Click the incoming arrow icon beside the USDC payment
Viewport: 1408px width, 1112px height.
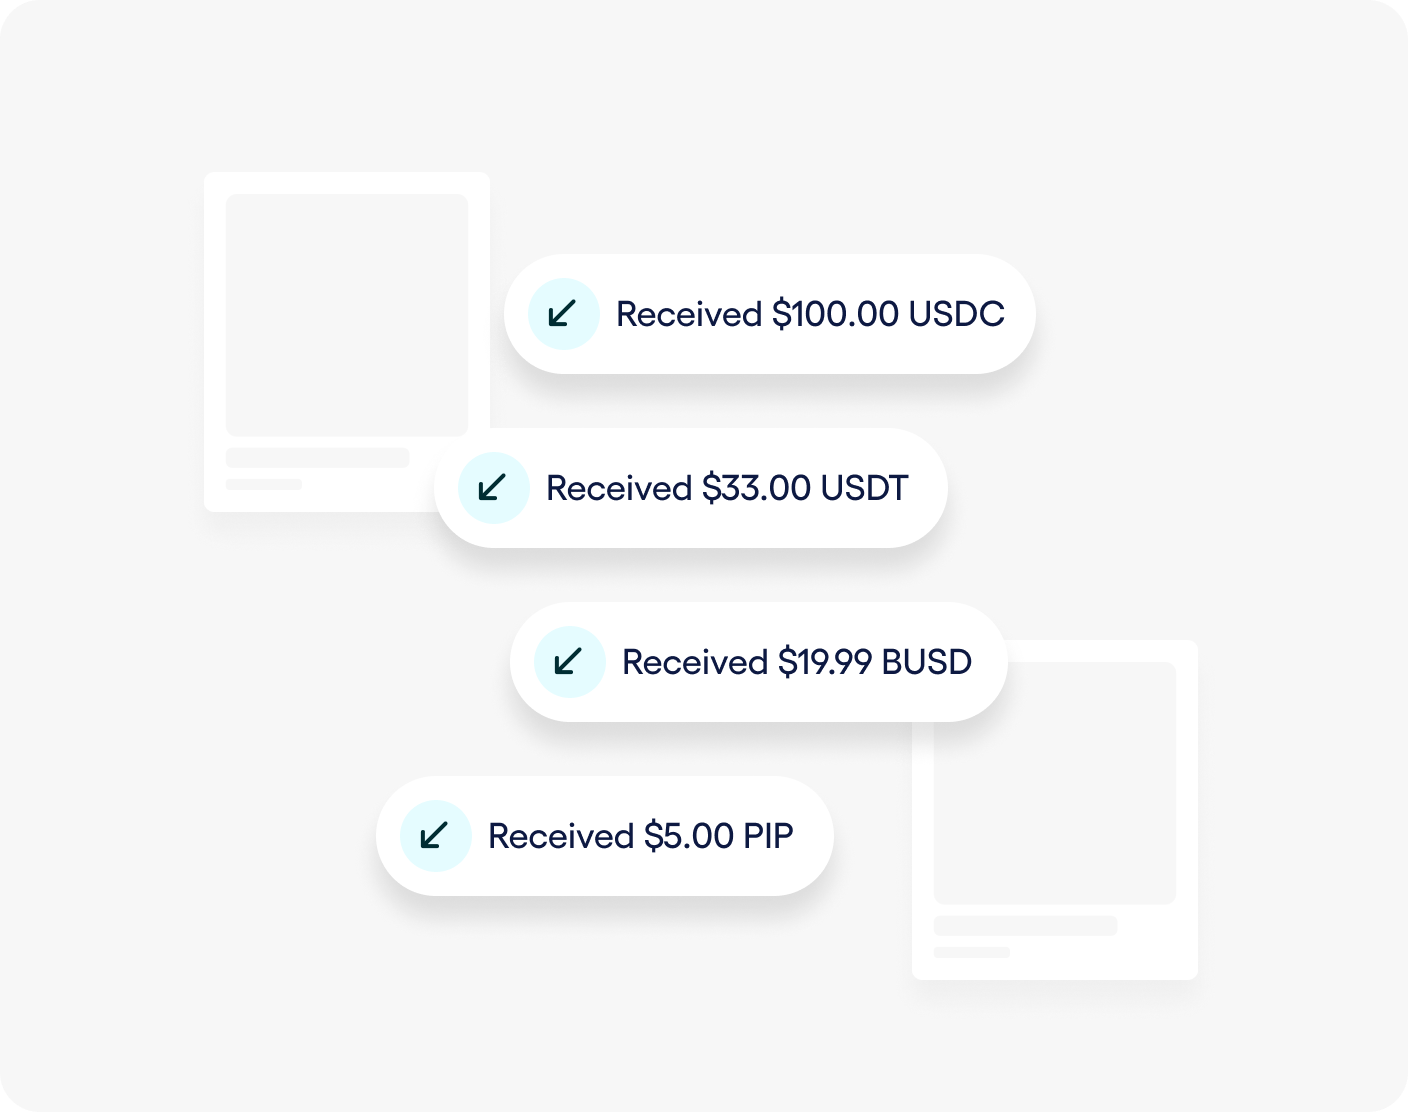tap(564, 314)
